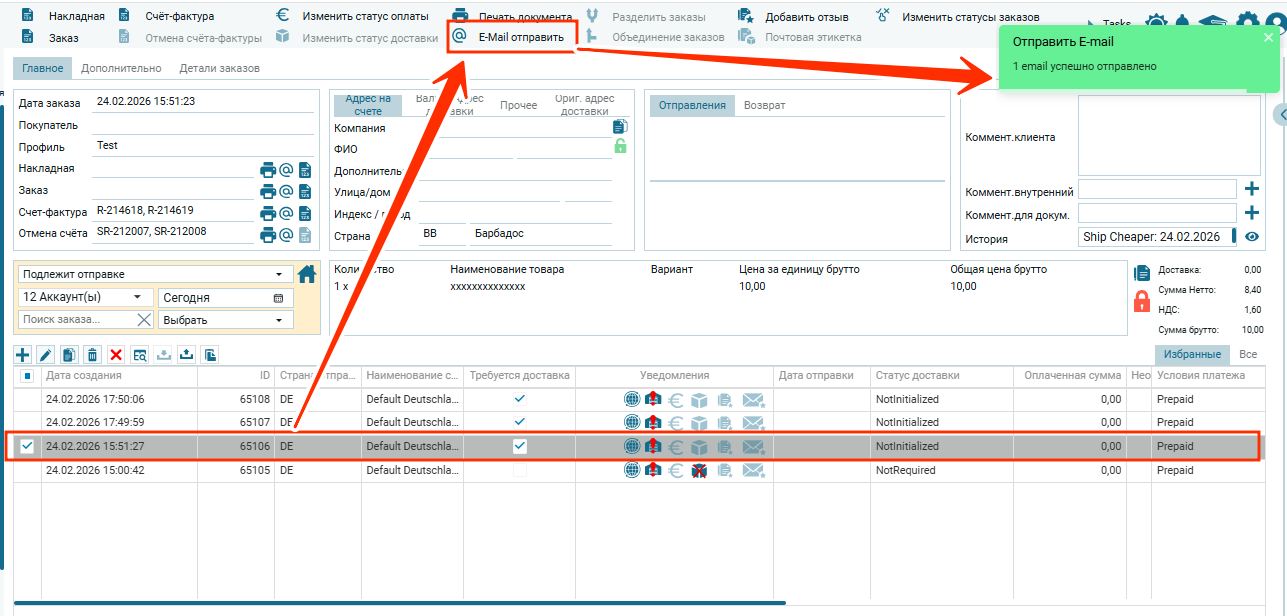Image resolution: width=1287 pixels, height=616 pixels.
Task: Click the 'Поиск заказа...' search field
Action: point(76,320)
